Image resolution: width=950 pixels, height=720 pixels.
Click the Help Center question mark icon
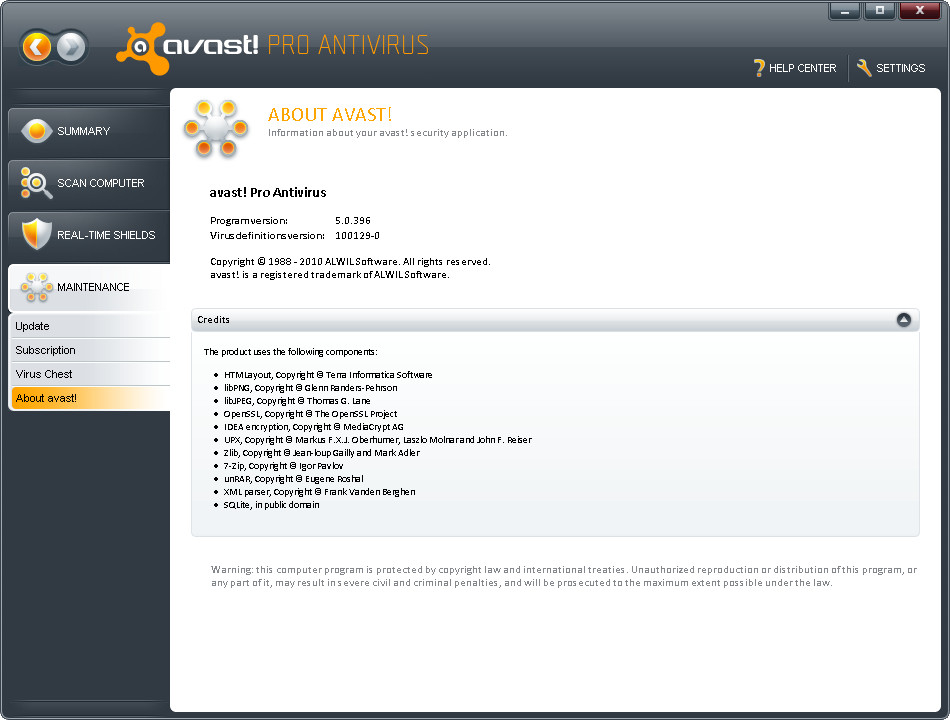click(x=759, y=68)
